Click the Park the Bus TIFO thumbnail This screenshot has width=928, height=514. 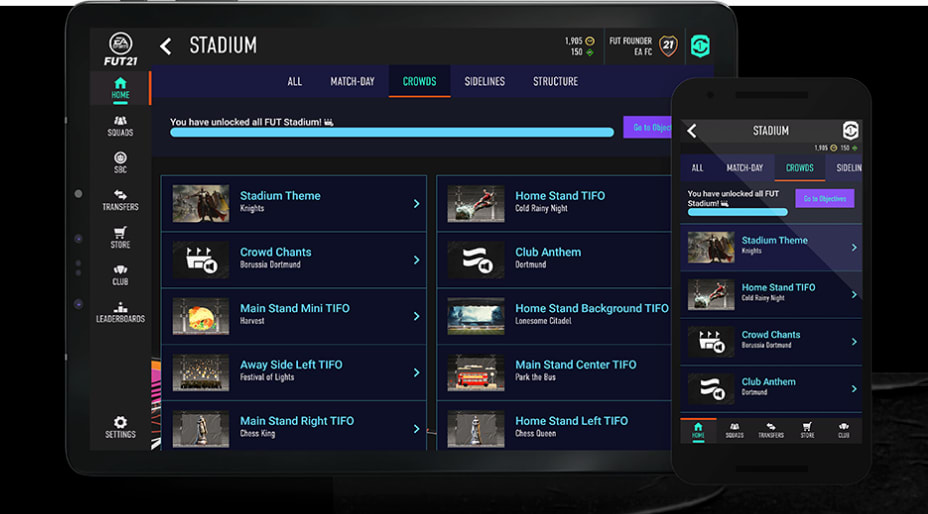pyautogui.click(x=476, y=371)
